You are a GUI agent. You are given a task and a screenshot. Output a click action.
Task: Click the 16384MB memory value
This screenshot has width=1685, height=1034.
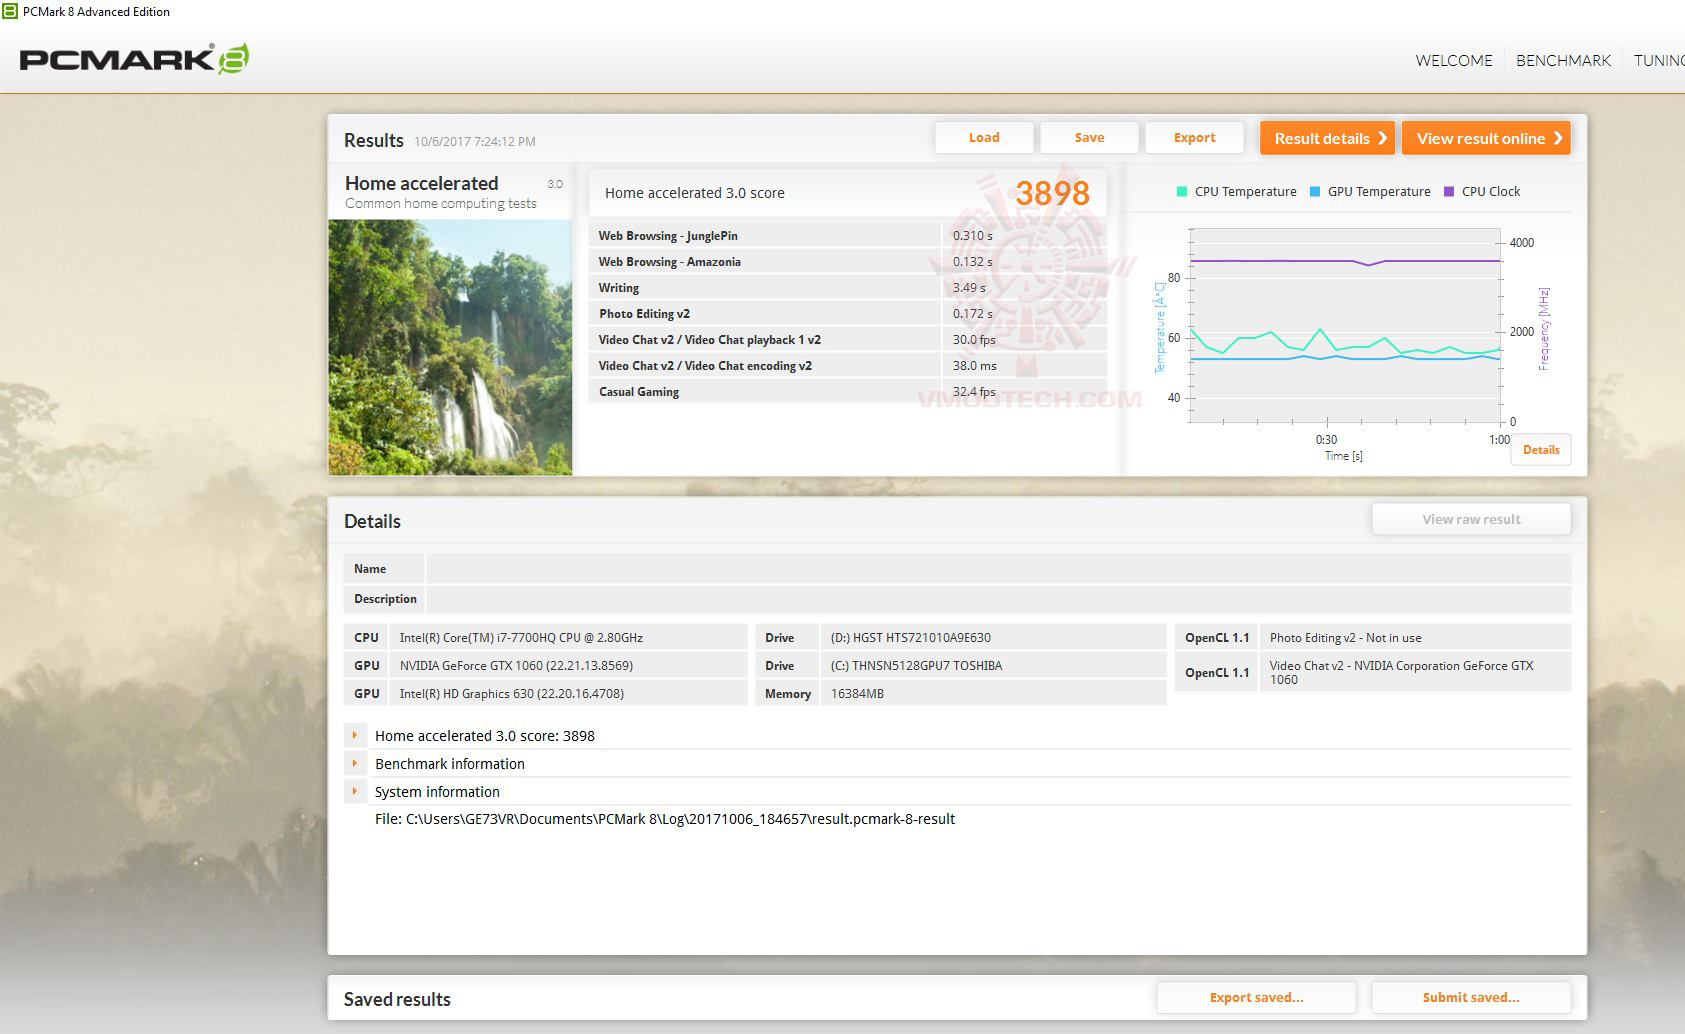(993, 693)
